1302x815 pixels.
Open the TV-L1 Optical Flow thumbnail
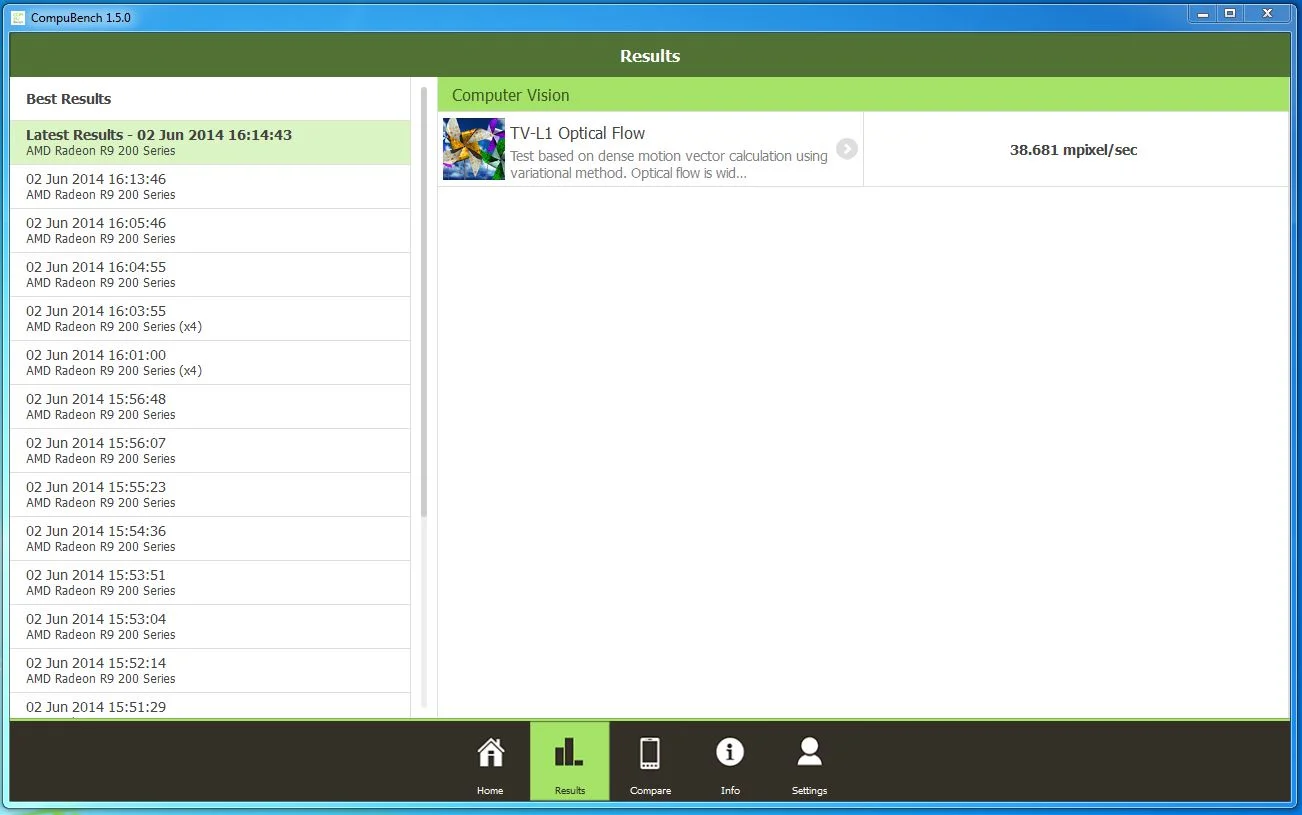click(x=474, y=149)
